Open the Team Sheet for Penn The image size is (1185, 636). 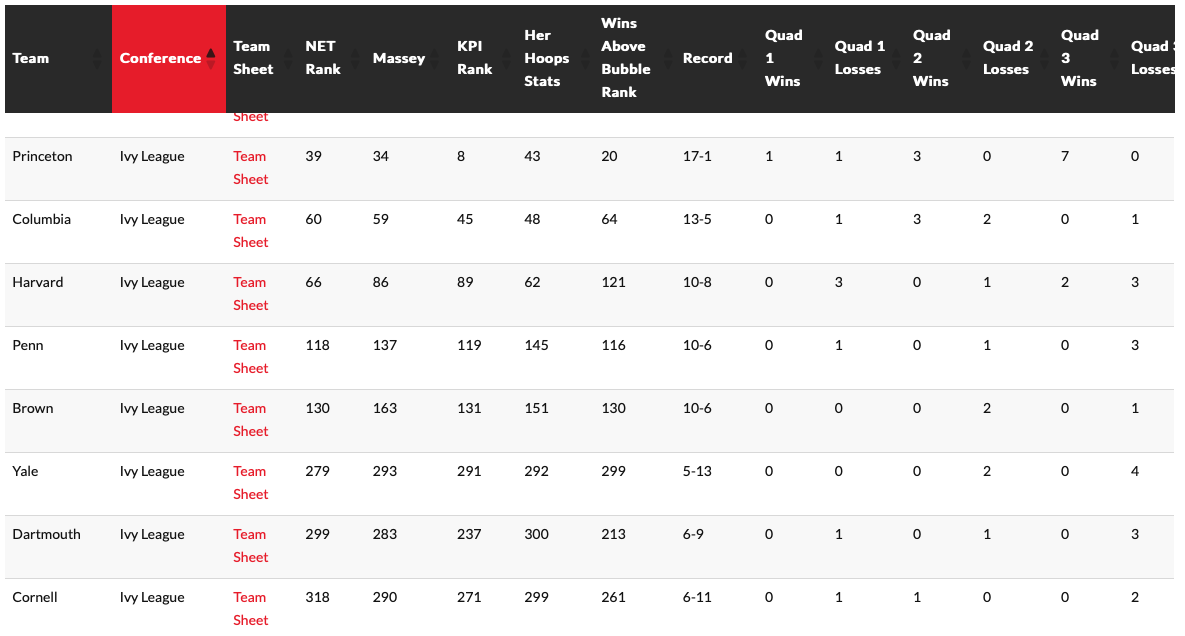click(x=250, y=356)
